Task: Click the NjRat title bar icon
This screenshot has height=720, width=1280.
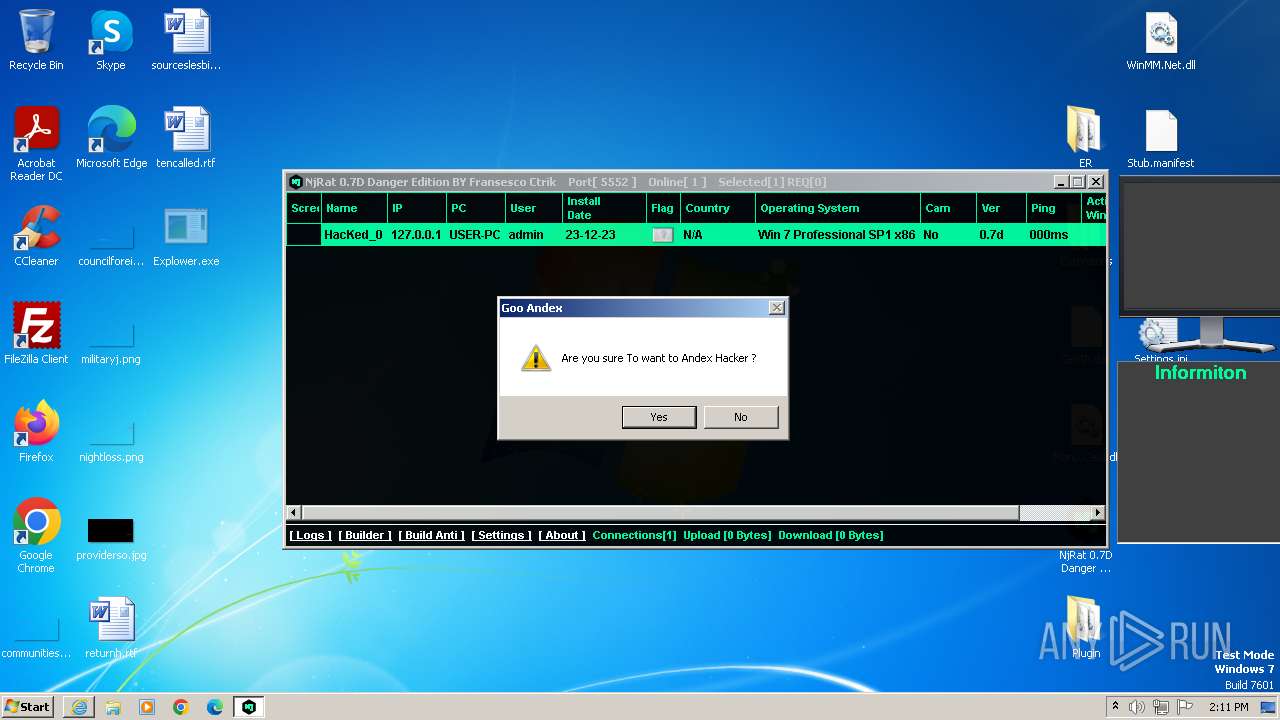Action: click(x=295, y=182)
